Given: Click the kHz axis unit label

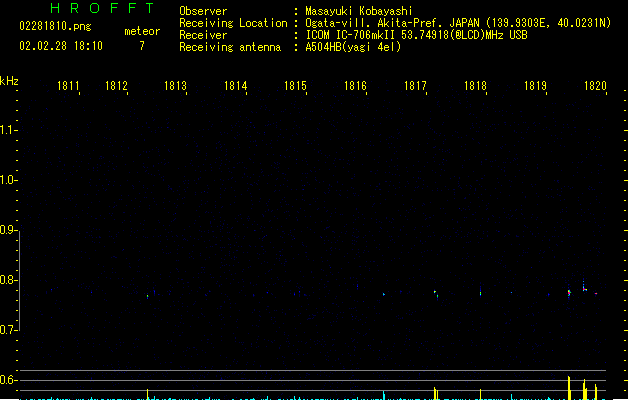Looking at the screenshot, I should coord(9,81).
